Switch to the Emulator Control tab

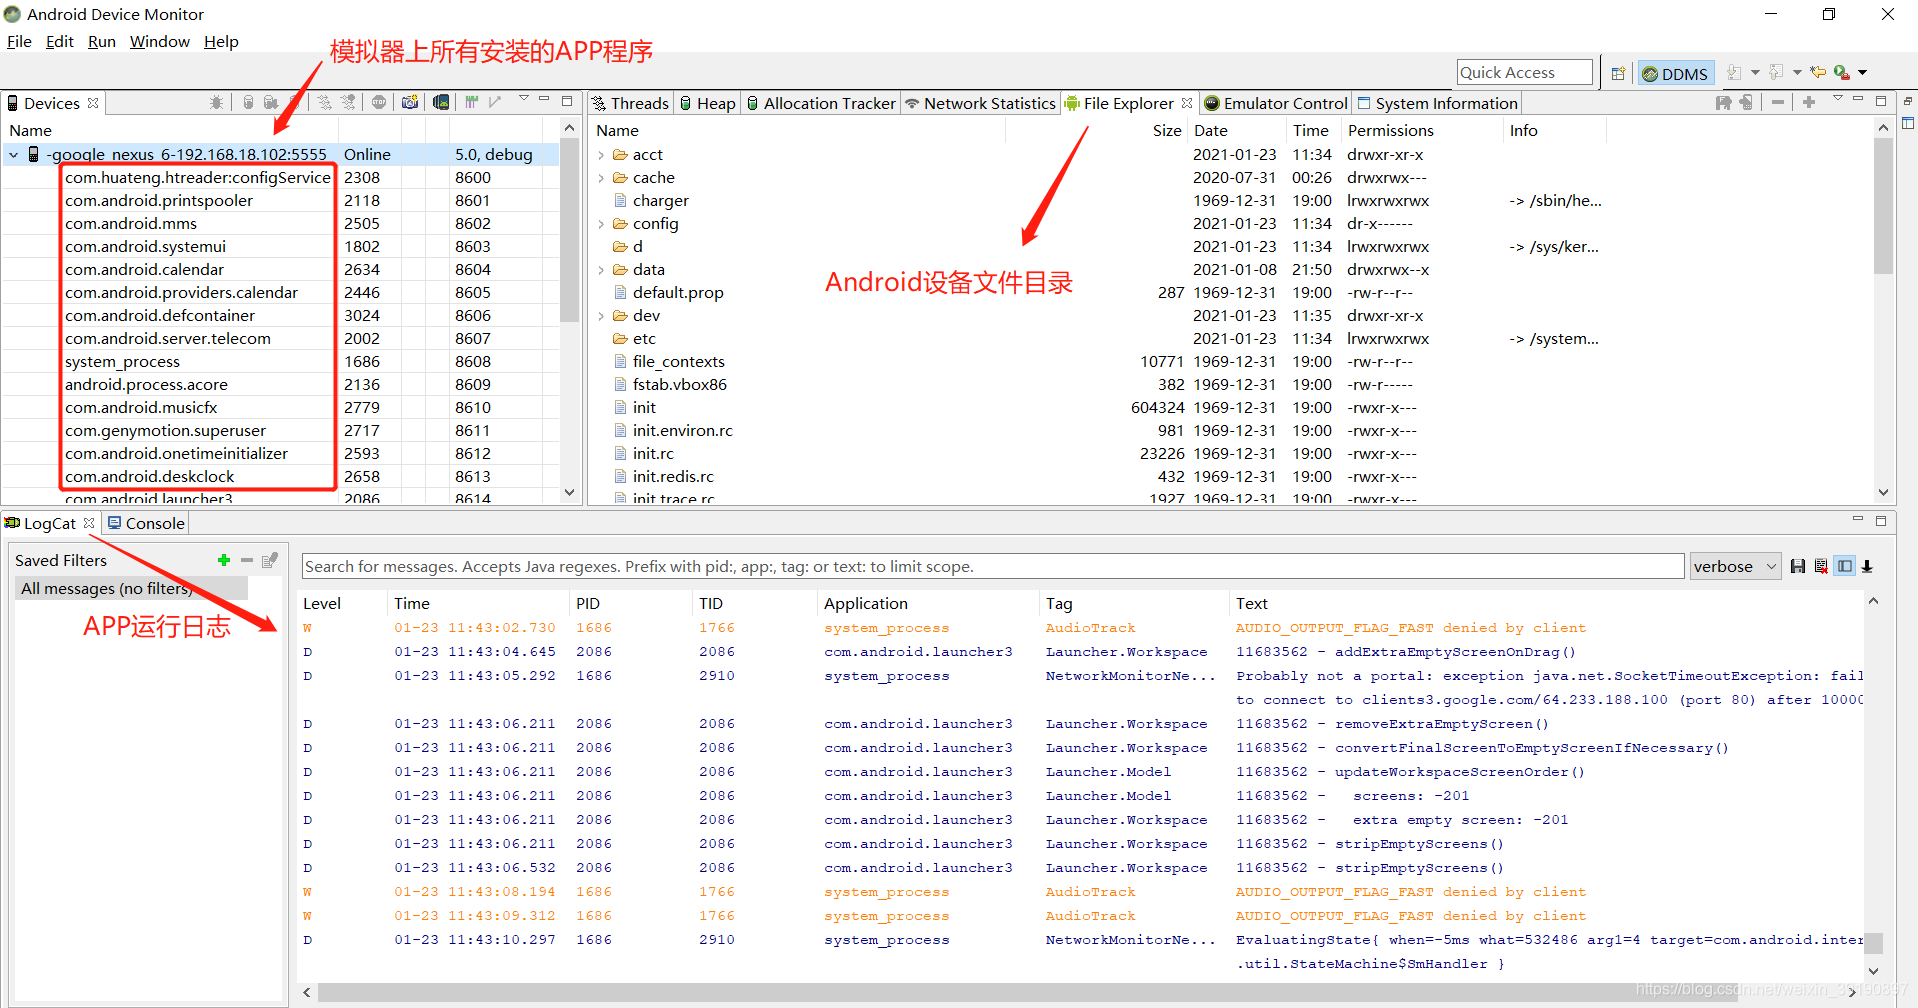click(x=1276, y=103)
